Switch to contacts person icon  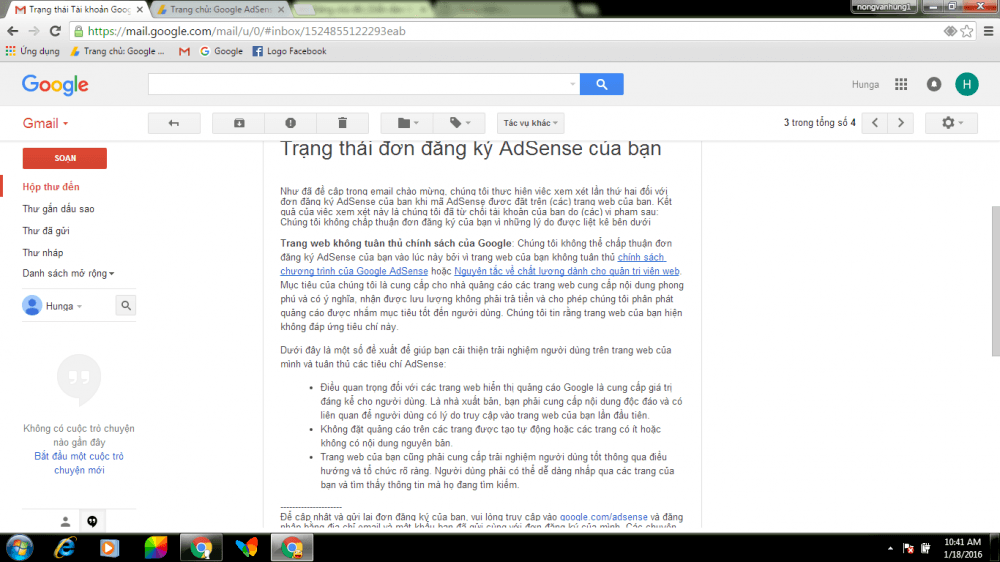(65, 522)
